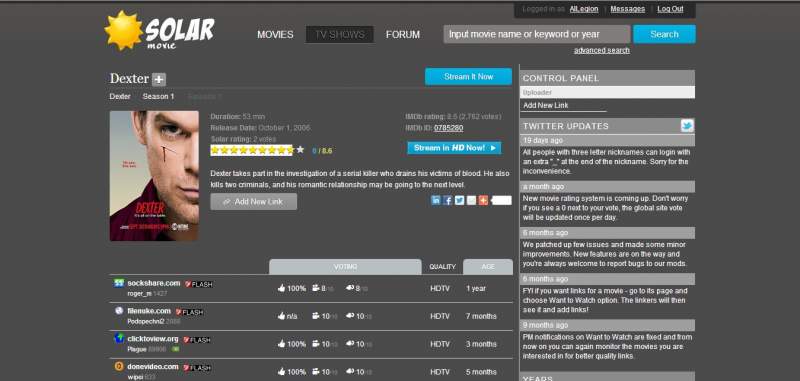Sort links by the AGE tab

(x=488, y=267)
